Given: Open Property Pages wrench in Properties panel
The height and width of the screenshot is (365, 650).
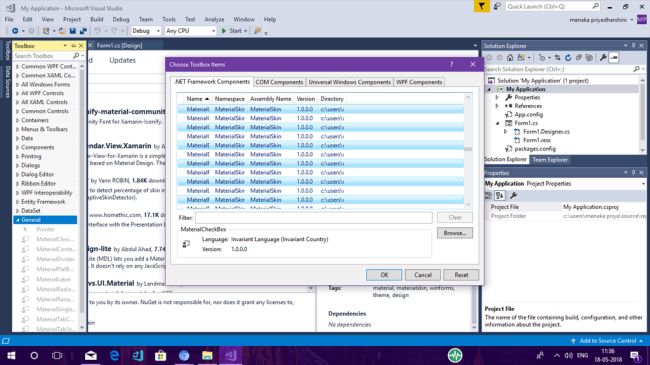Looking at the screenshot, I should click(x=513, y=195).
